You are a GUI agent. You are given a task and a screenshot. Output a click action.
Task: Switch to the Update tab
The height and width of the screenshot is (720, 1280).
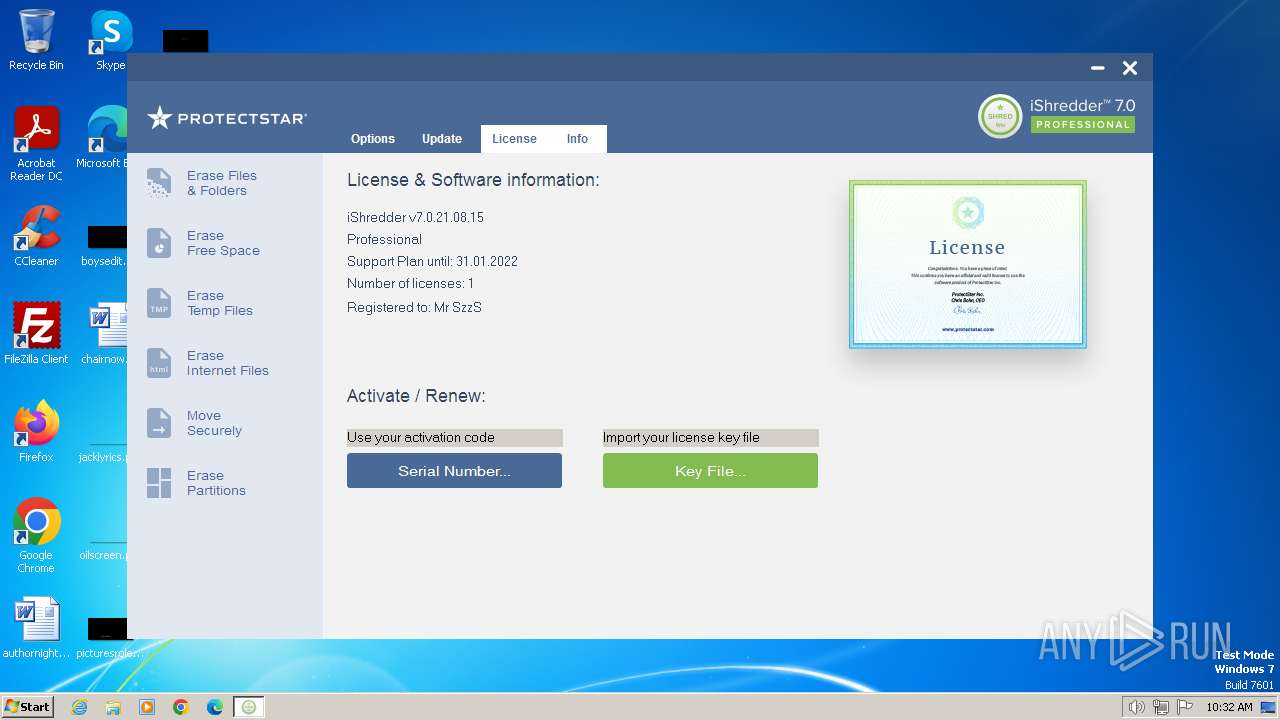pos(442,139)
